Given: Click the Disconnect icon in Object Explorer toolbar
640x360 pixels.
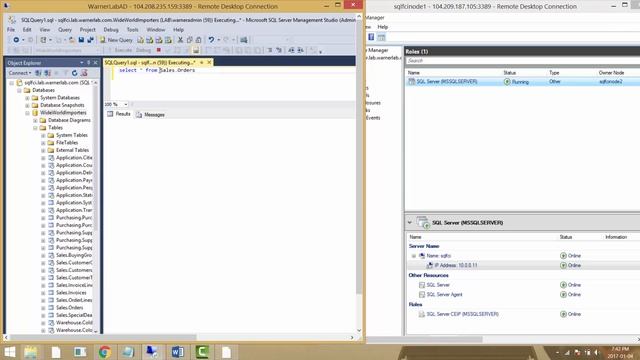Looking at the screenshot, I should (47, 73).
